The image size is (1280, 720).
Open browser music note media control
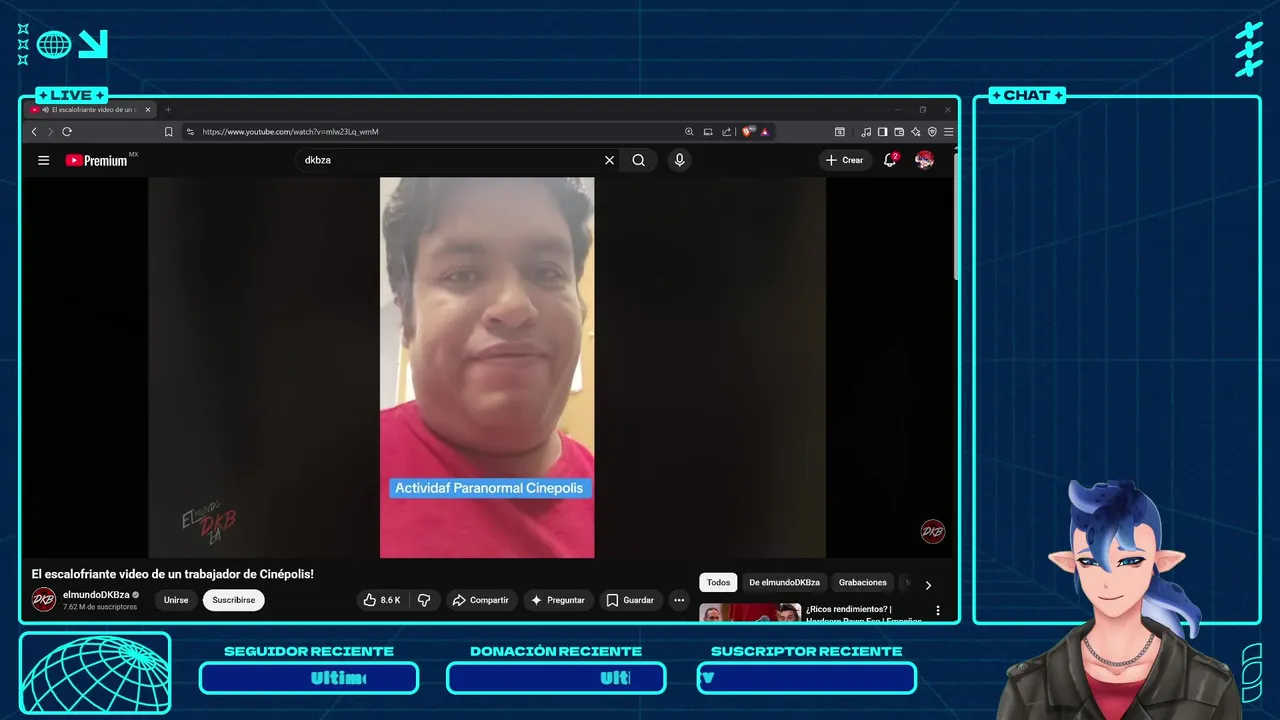click(866, 132)
